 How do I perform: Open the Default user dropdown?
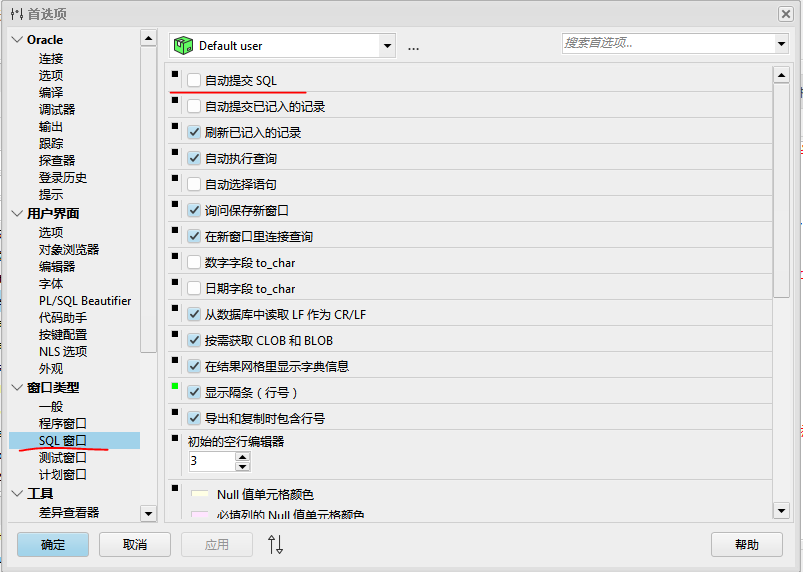(x=387, y=46)
